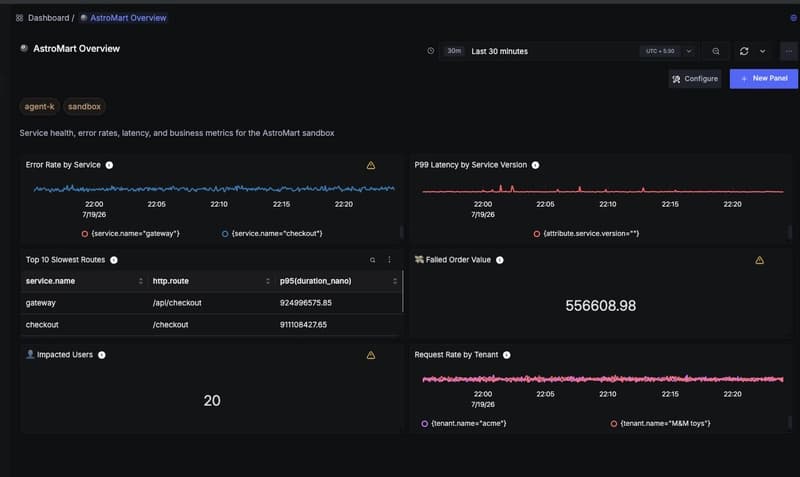Select the agent-k tag
800x477 pixels.
tap(39, 107)
